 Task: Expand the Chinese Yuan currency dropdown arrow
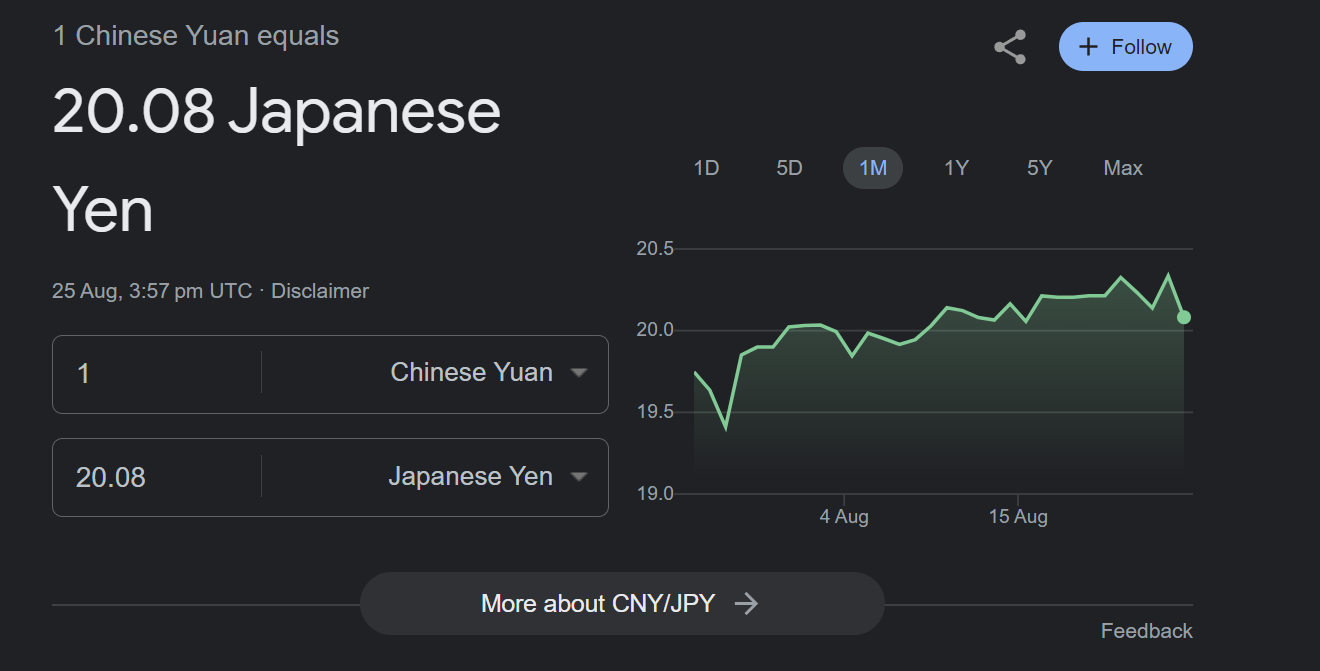tap(578, 373)
